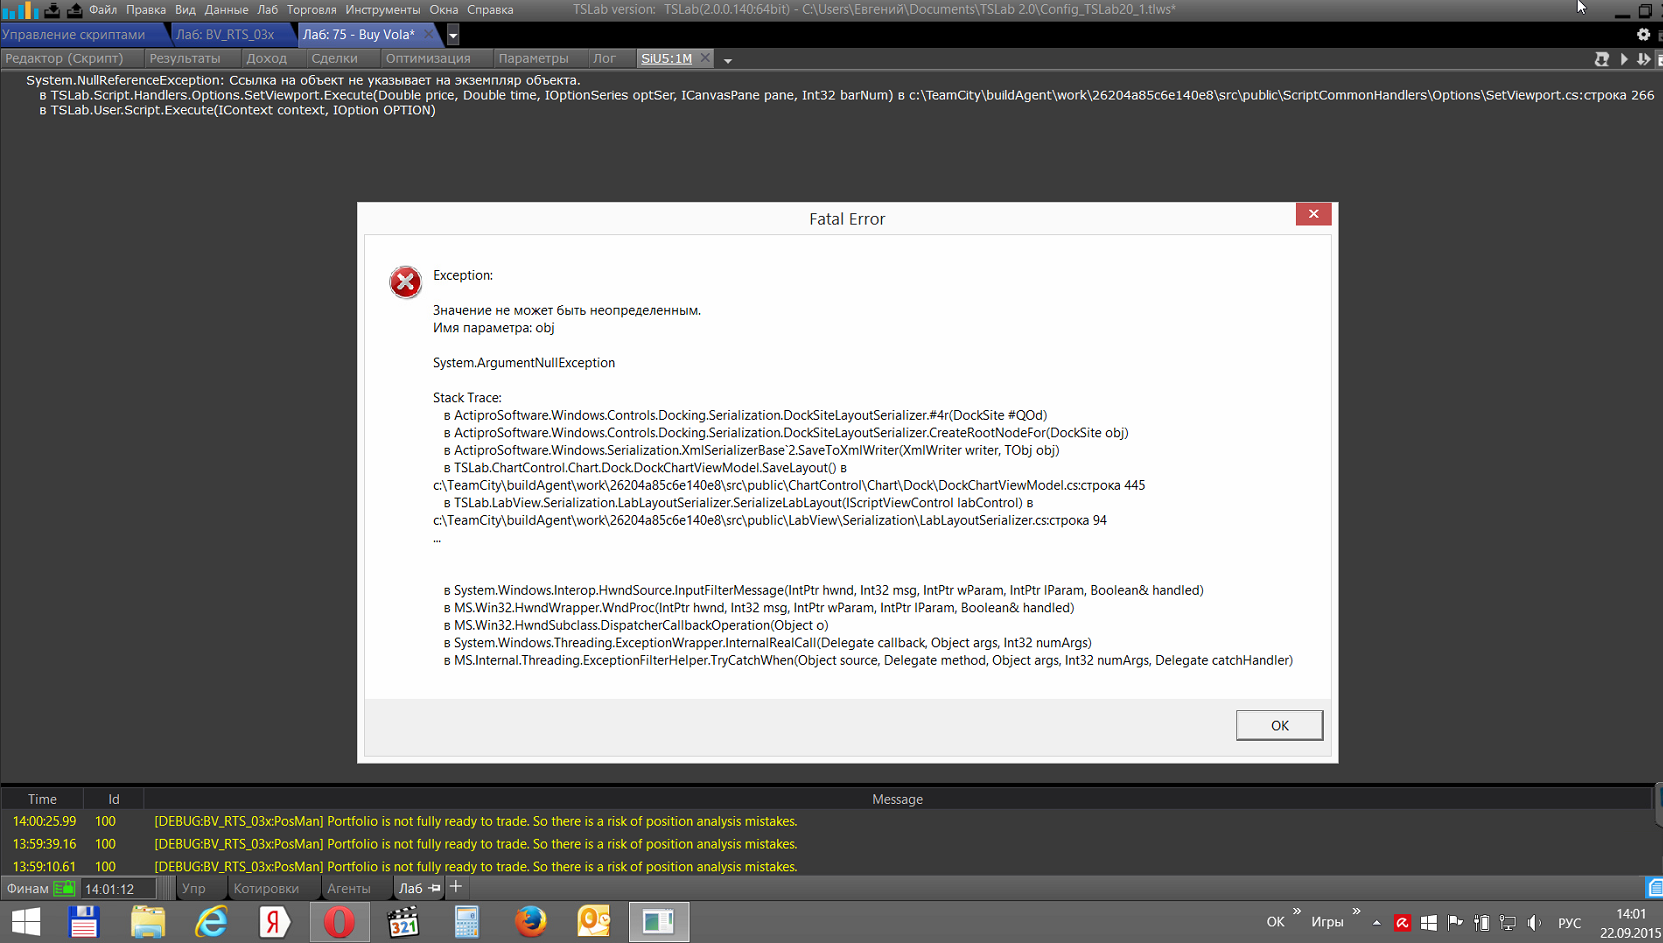Screen dimensions: 1663x943
Task: Open File Explorer from the taskbar
Action: [x=147, y=922]
